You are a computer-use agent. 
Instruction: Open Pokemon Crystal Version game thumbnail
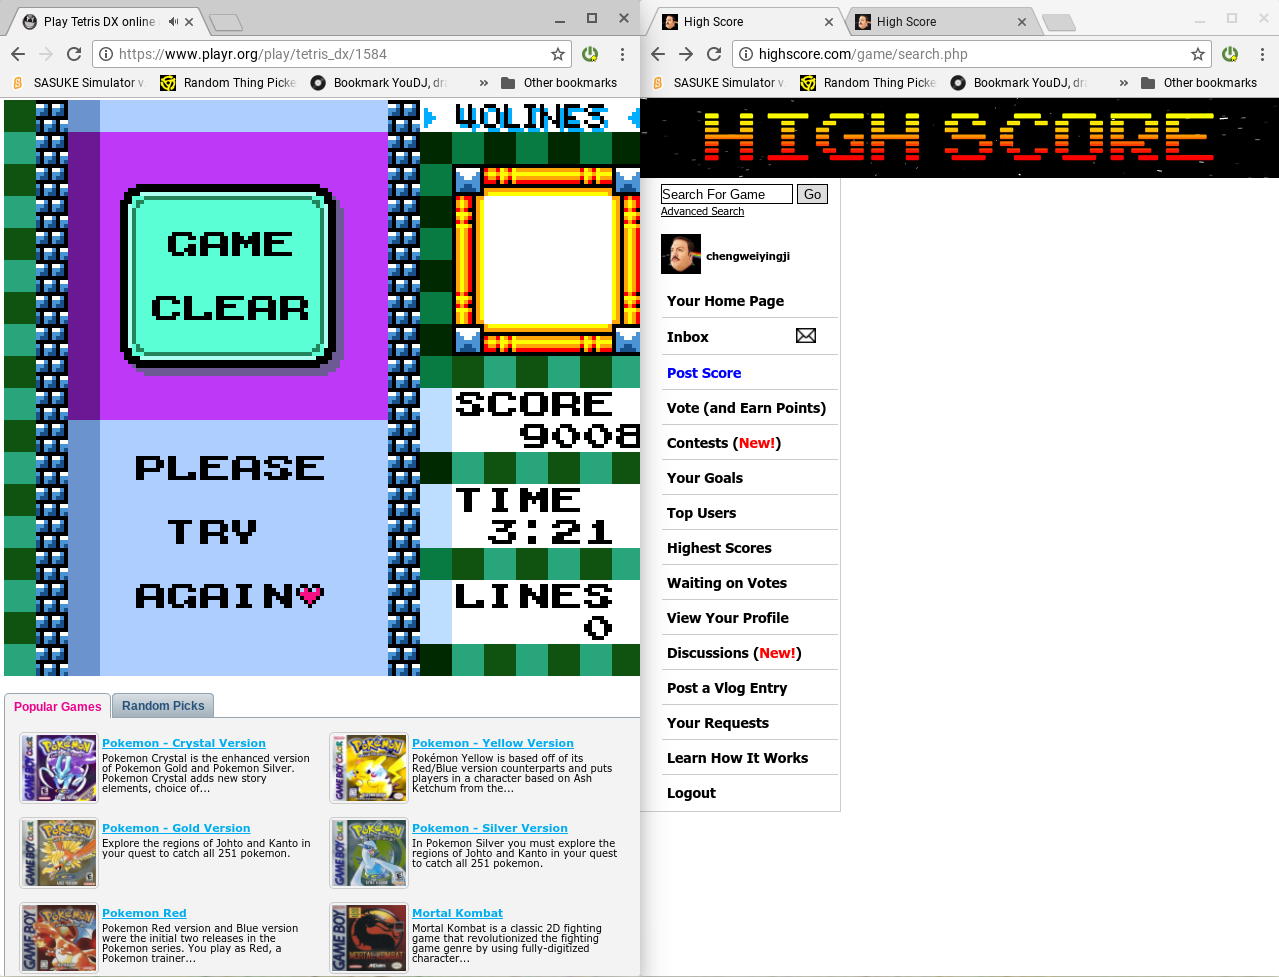click(59, 768)
